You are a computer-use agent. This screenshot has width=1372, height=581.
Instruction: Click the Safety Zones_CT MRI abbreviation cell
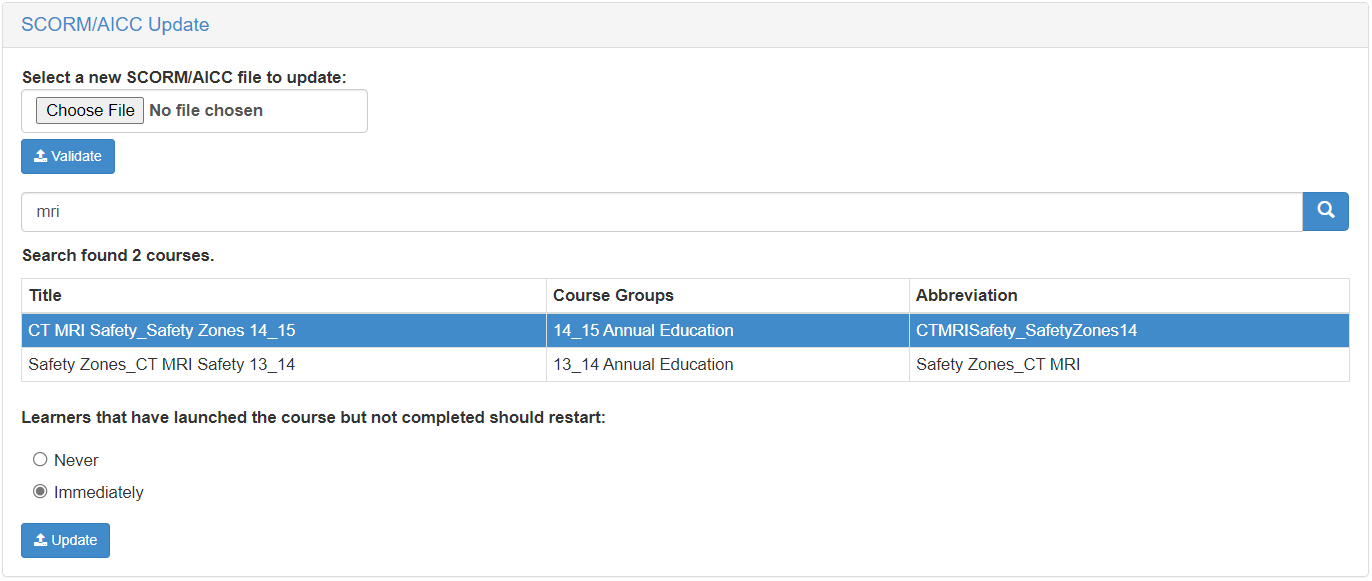point(997,365)
